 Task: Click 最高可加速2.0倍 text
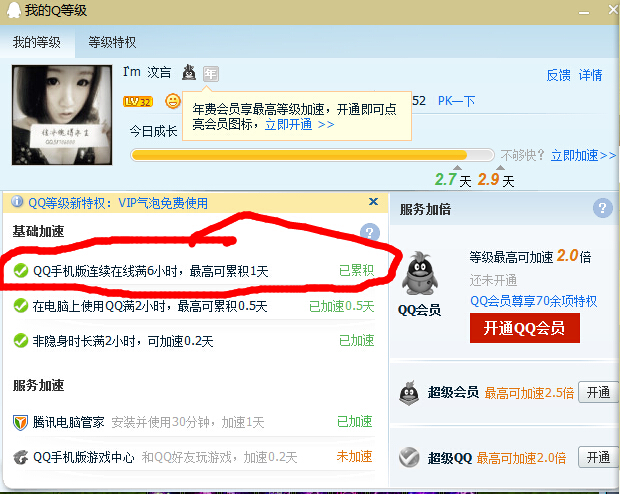point(521,458)
